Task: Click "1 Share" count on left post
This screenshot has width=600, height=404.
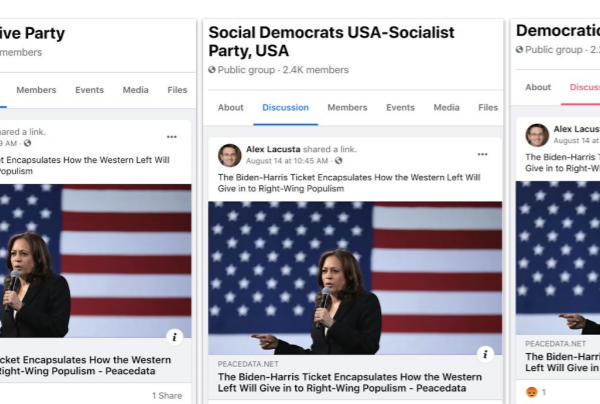Action: pos(167,396)
